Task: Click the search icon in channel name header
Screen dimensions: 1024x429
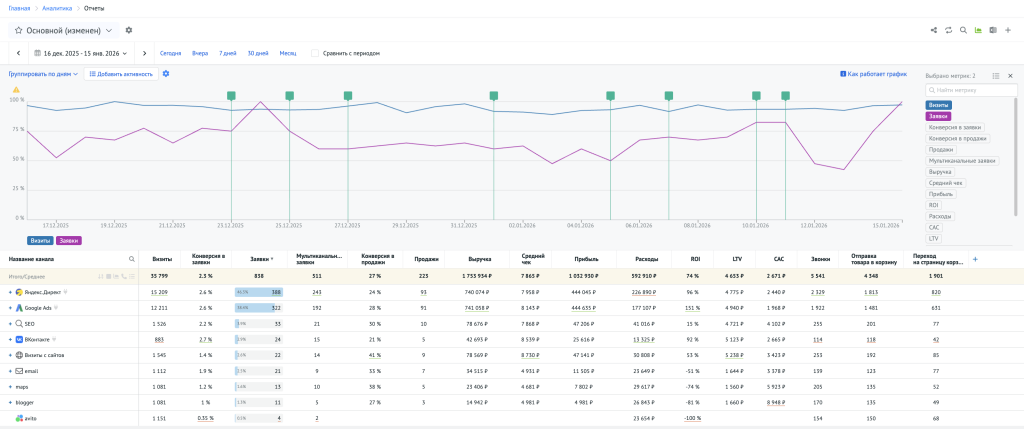Action: [x=131, y=258]
